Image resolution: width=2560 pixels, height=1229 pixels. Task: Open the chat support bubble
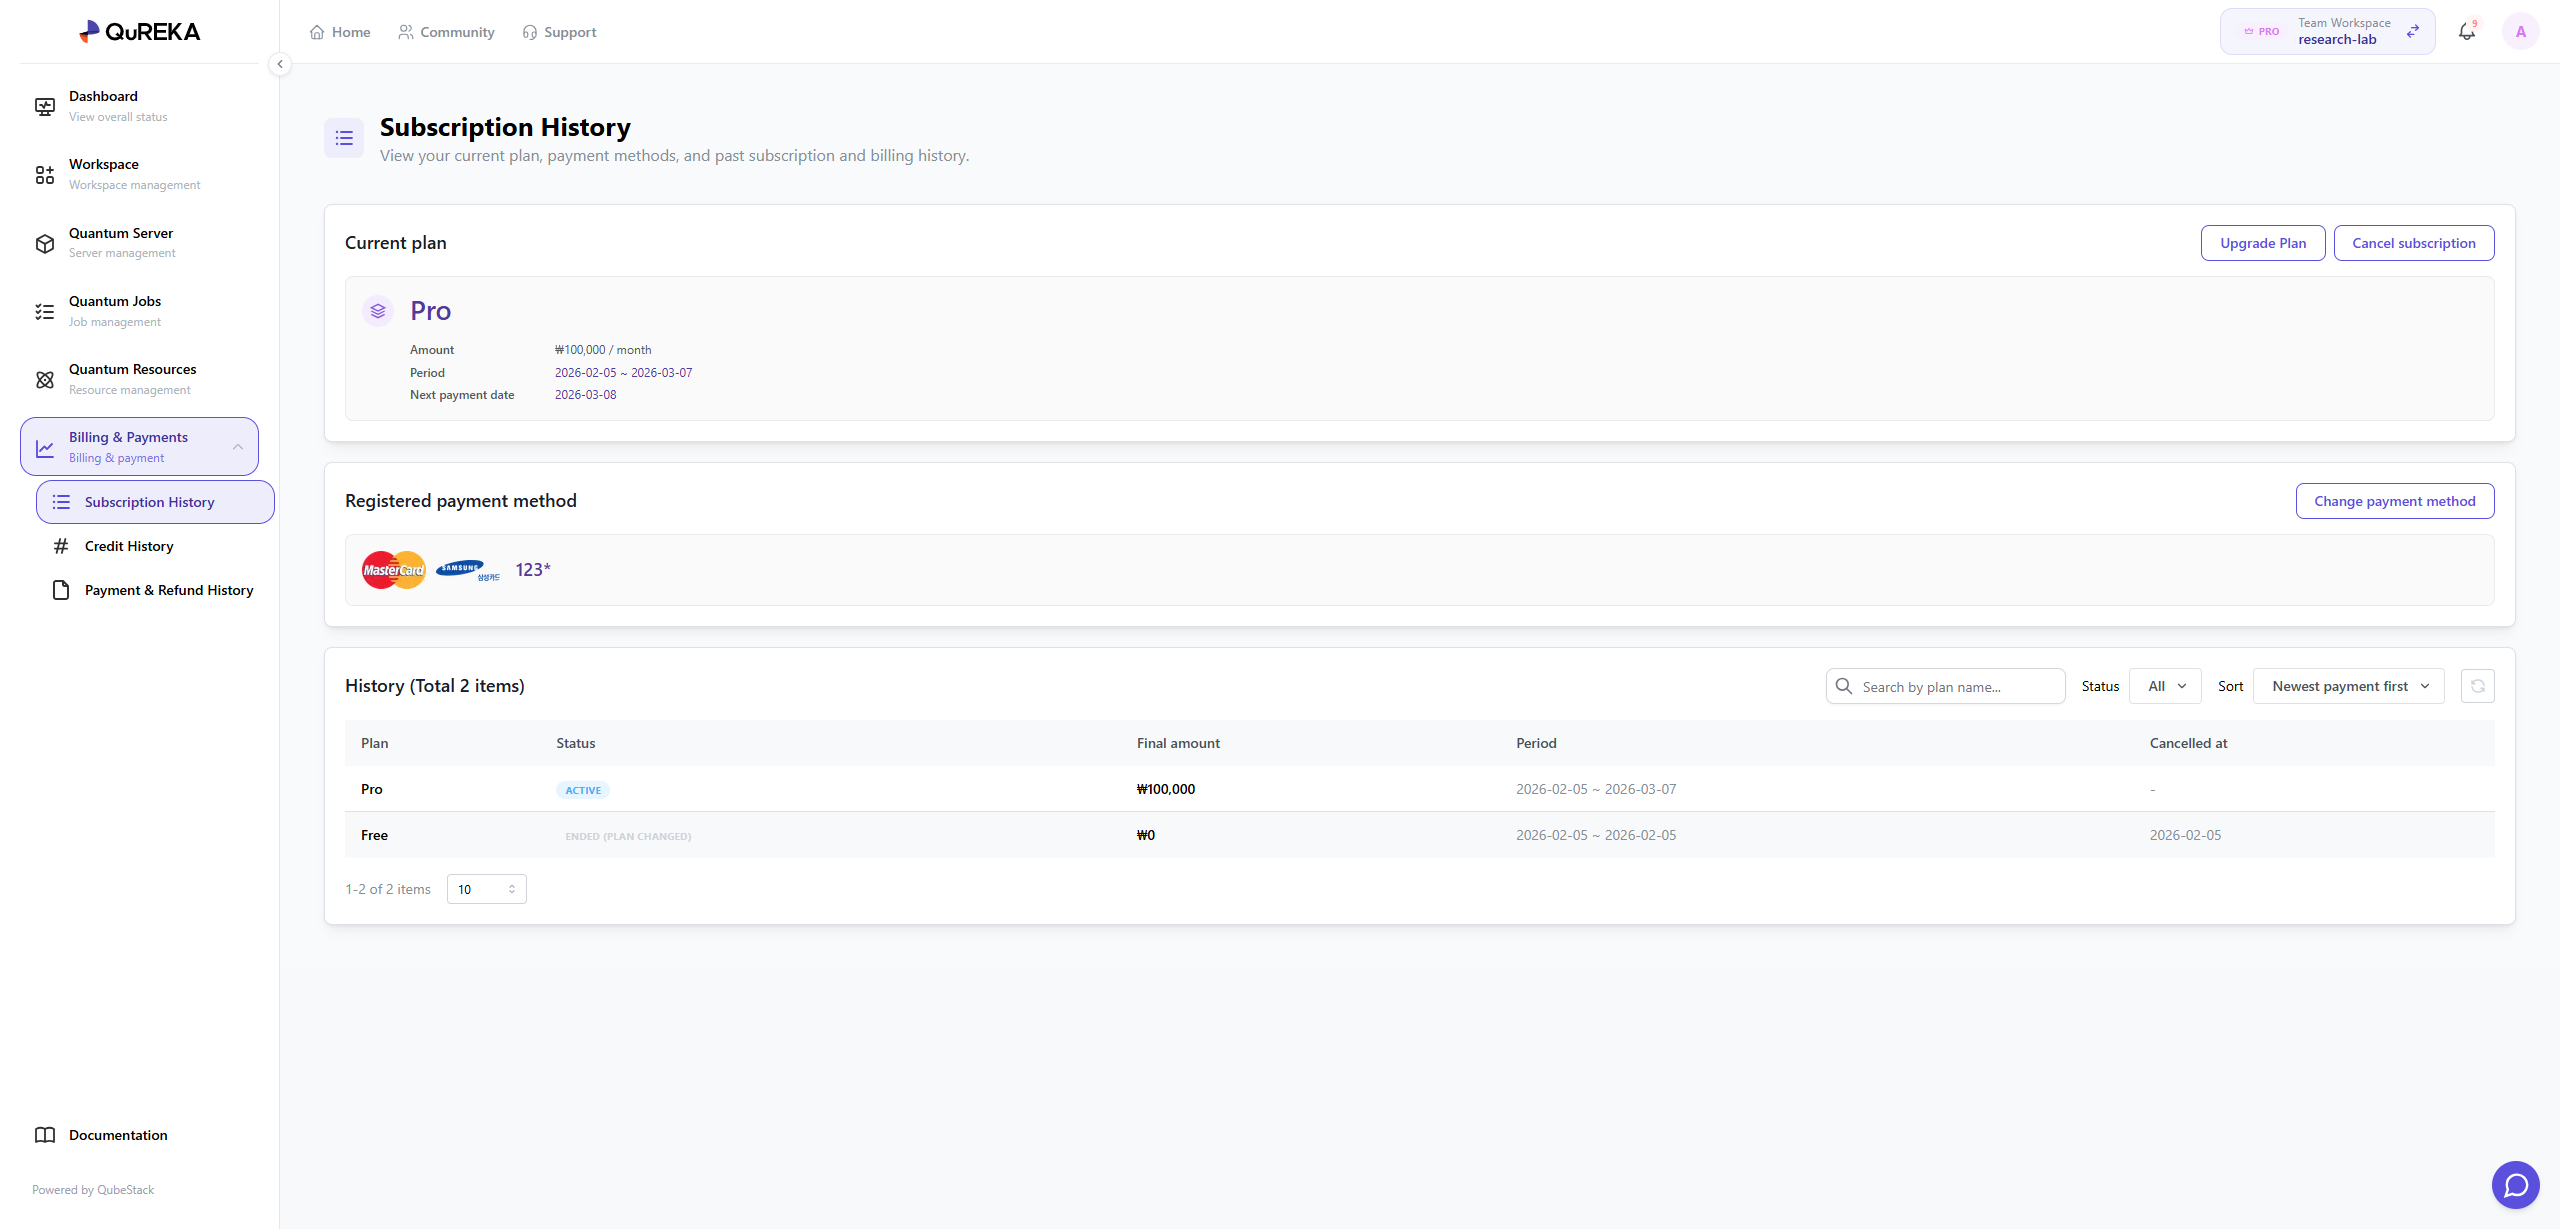tap(2515, 1185)
